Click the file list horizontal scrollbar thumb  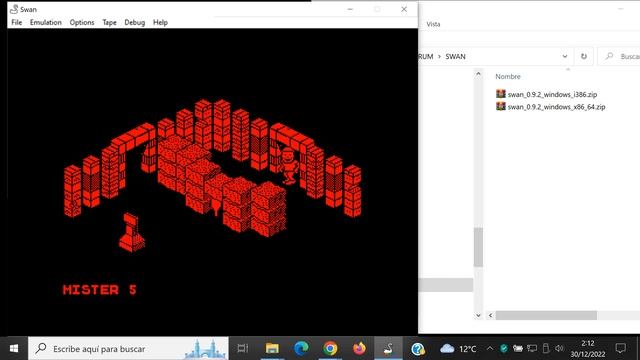(546, 315)
